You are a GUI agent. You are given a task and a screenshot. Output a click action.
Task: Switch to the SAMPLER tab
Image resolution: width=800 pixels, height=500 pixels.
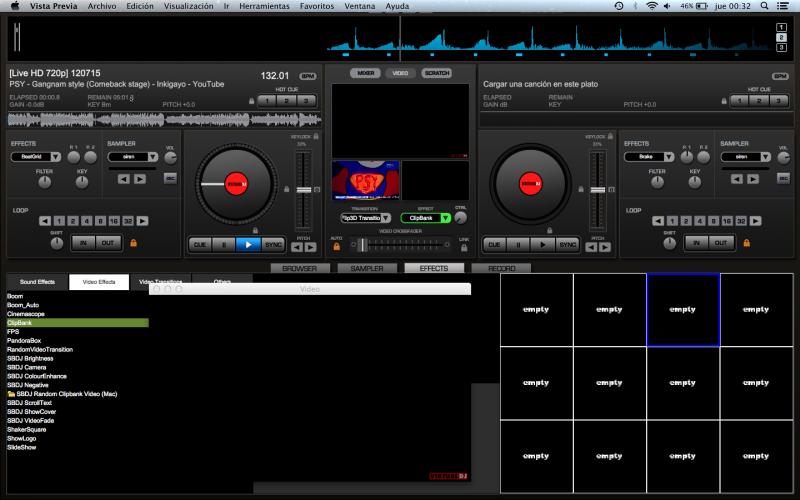click(x=367, y=268)
